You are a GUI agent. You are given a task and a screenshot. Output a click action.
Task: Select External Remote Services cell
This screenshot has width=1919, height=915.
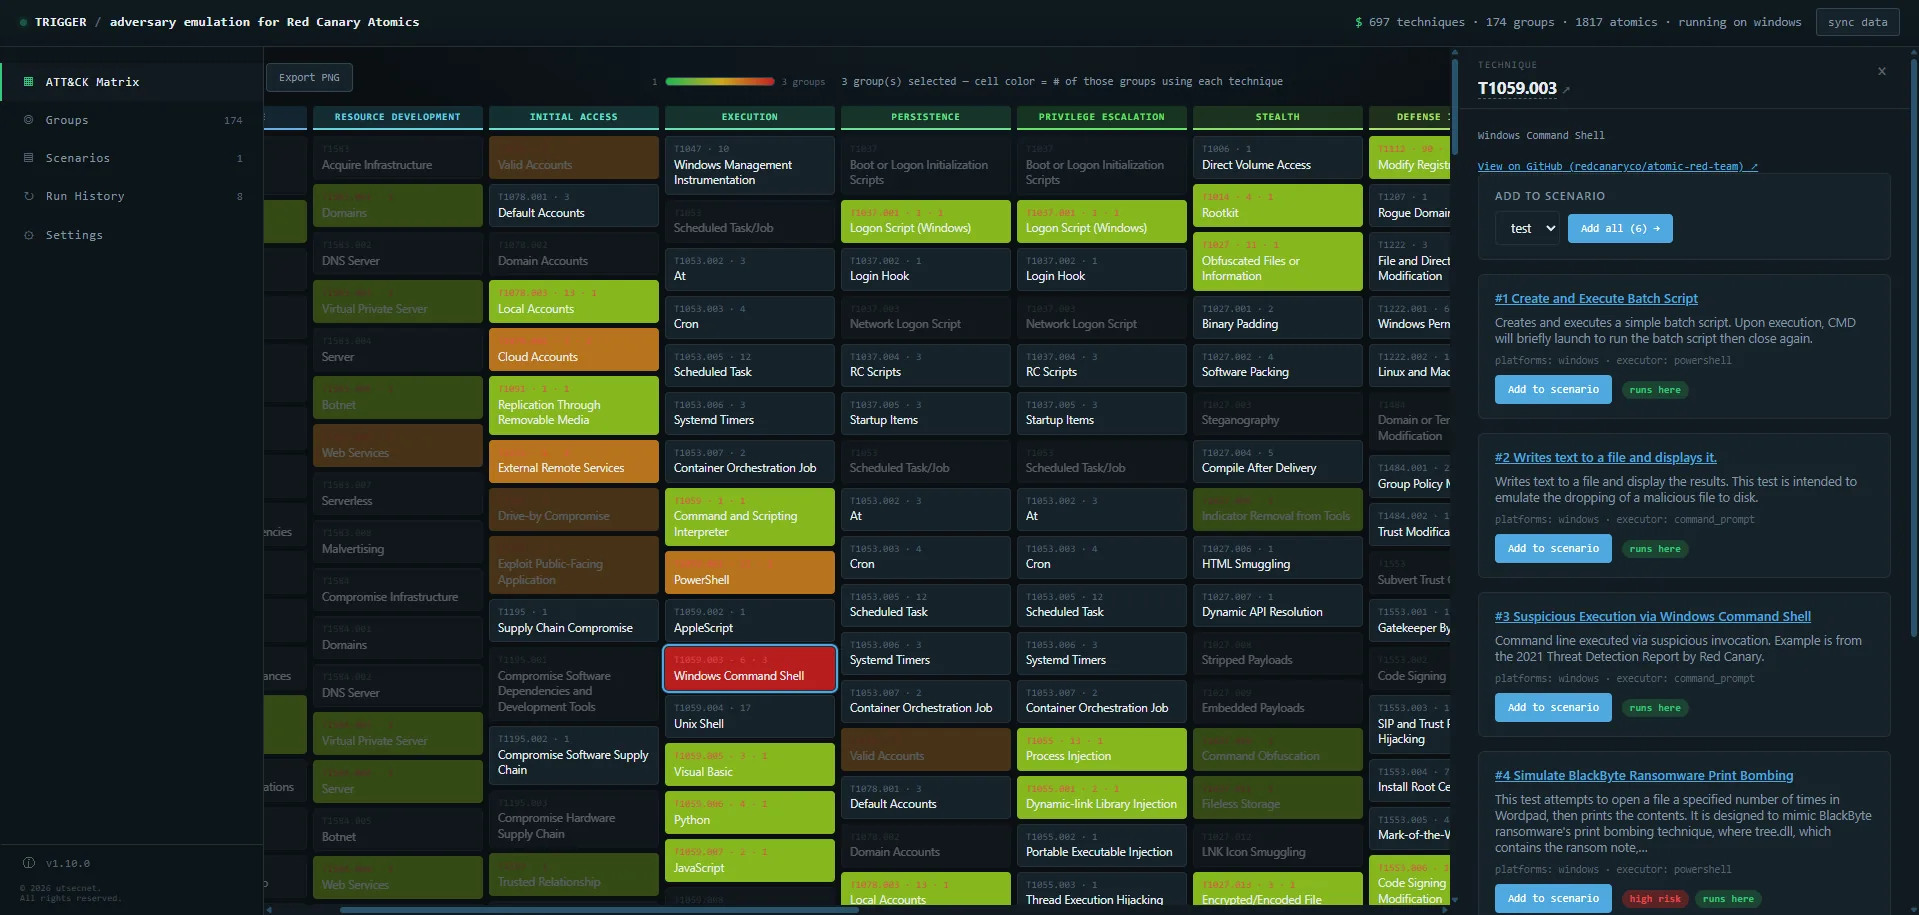pyautogui.click(x=573, y=461)
